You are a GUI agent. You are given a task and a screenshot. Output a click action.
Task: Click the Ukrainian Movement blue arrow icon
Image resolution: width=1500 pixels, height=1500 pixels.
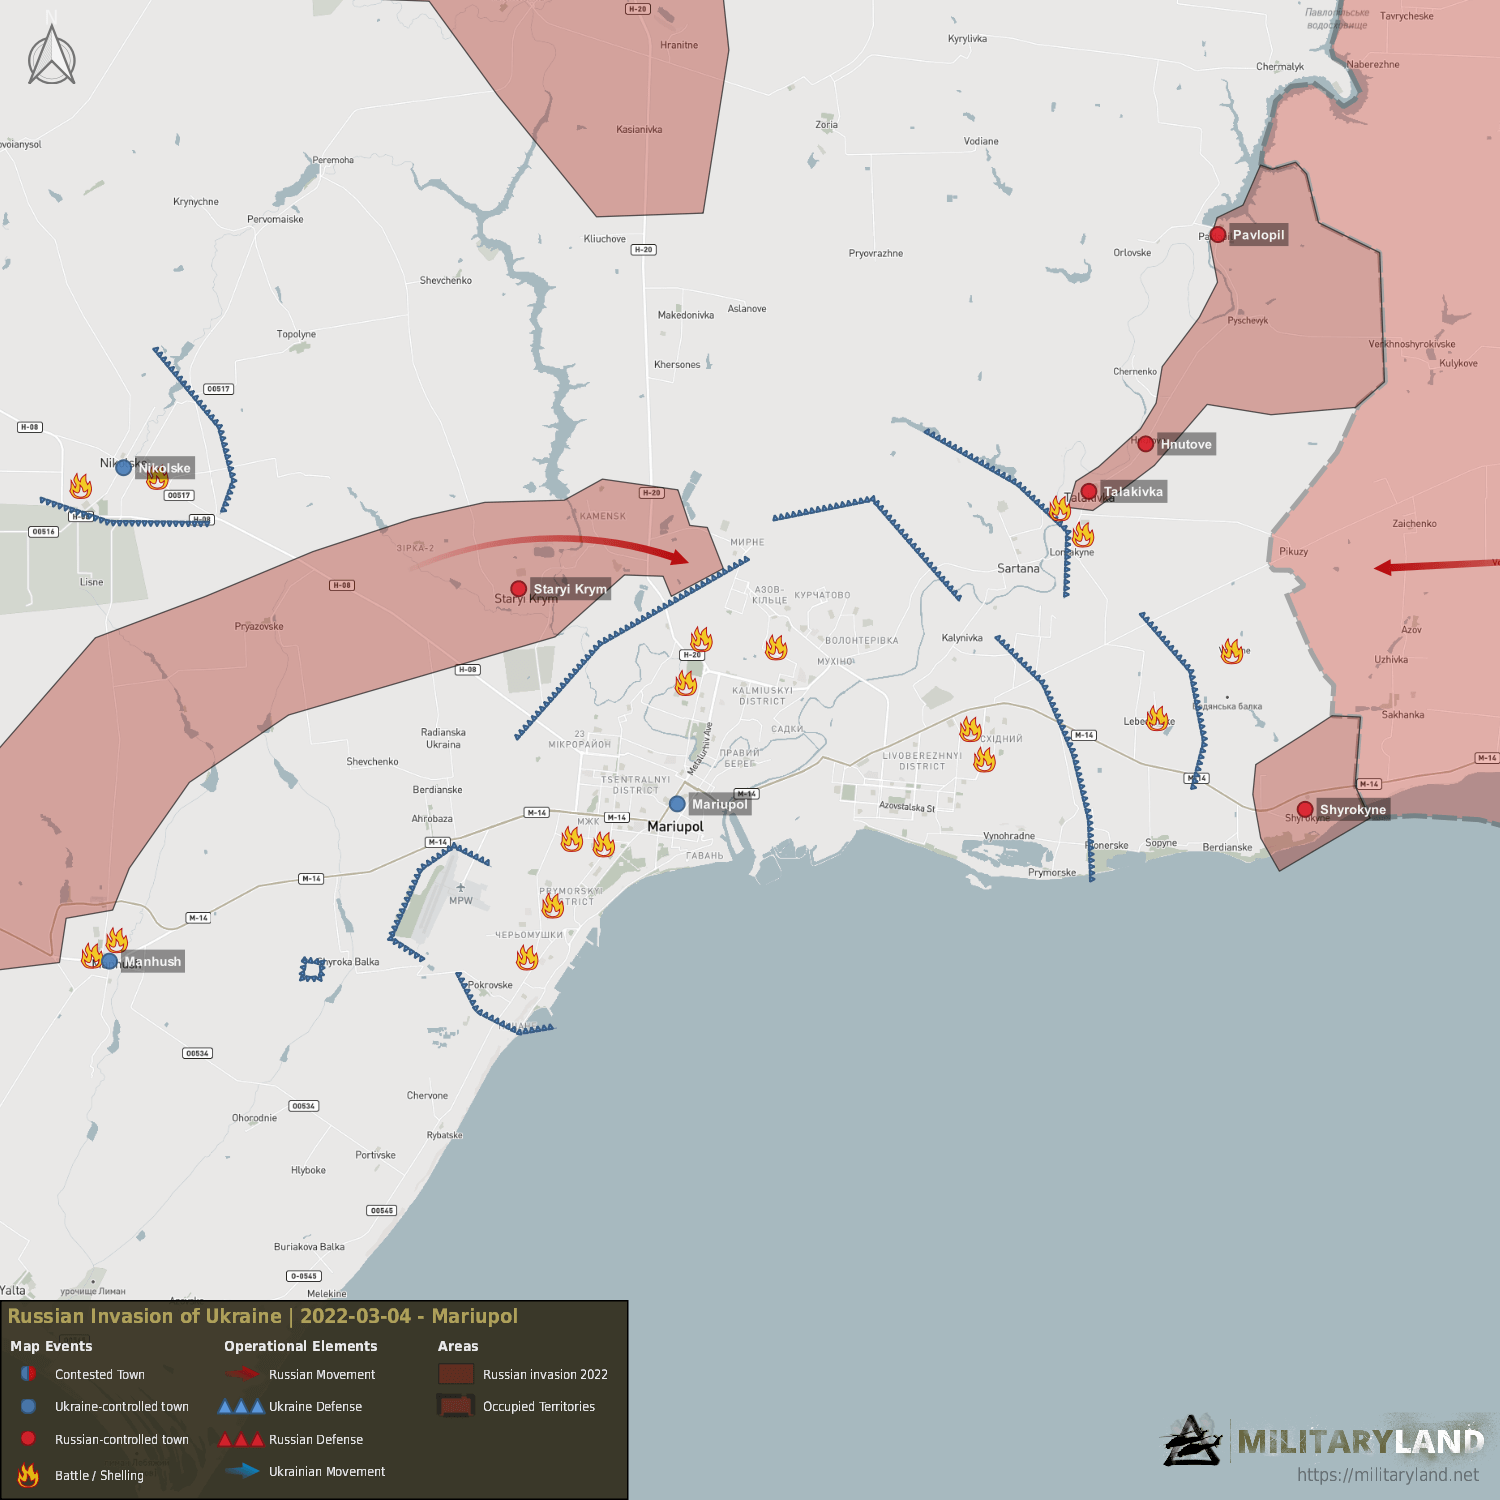tap(242, 1470)
